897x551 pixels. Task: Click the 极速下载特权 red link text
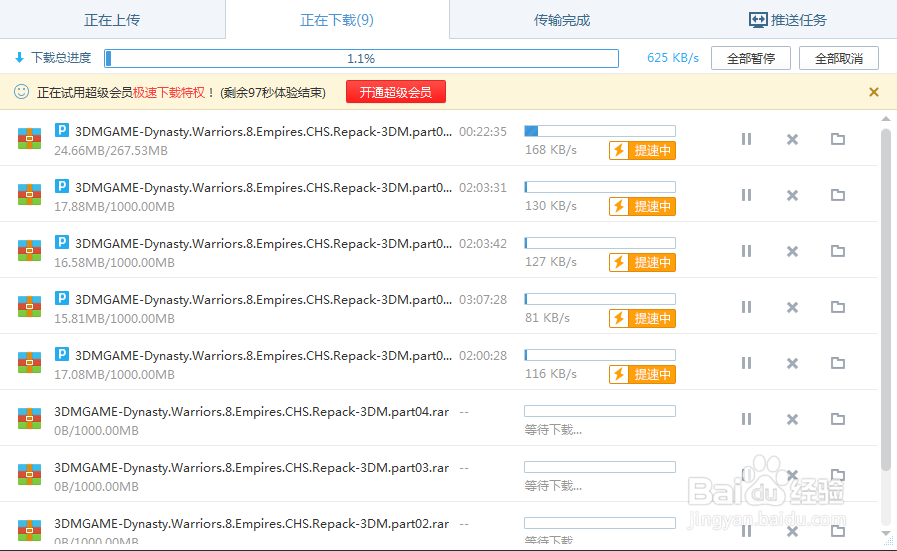pyautogui.click(x=169, y=93)
